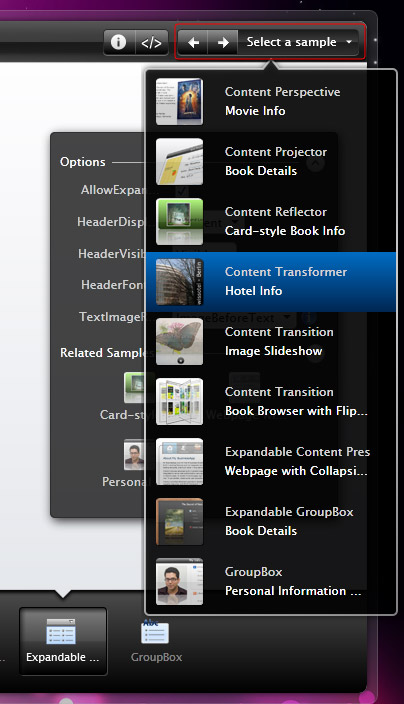Click the Webpage with Collapsi... sample thumbnail
The height and width of the screenshot is (704, 404).
180,462
